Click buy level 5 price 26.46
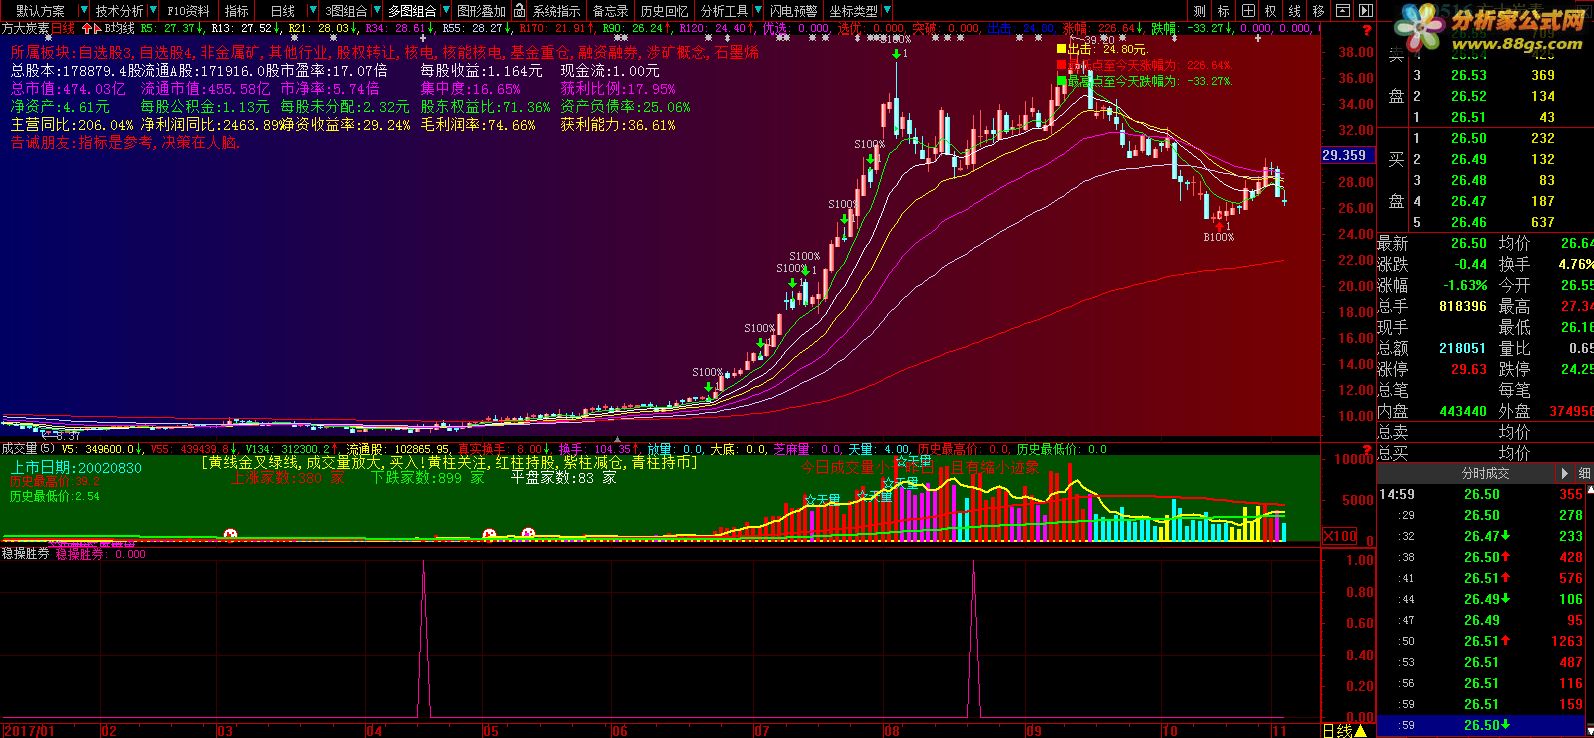 click(1469, 222)
